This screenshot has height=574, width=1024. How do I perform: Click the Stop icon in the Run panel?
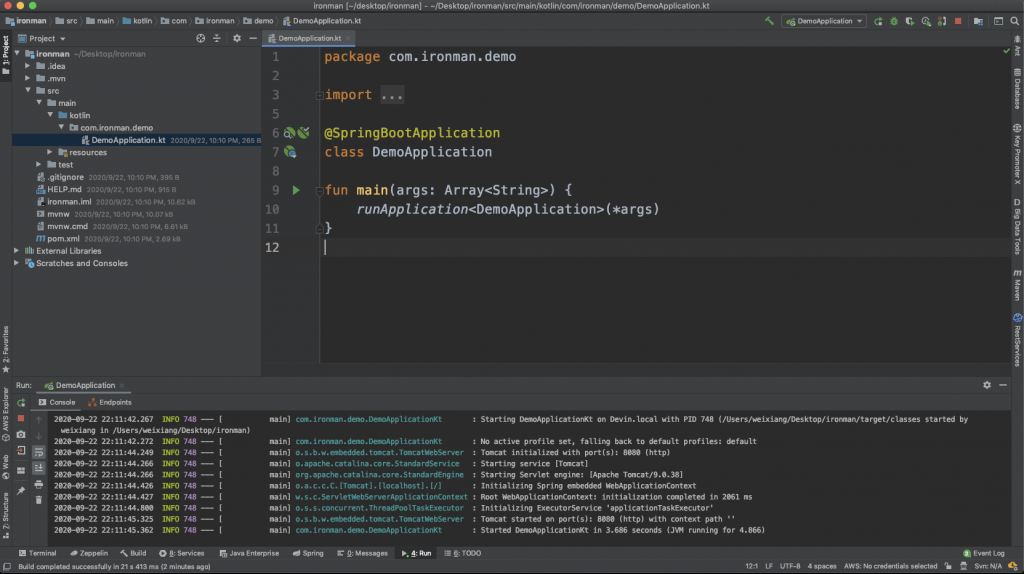pyautogui.click(x=21, y=419)
